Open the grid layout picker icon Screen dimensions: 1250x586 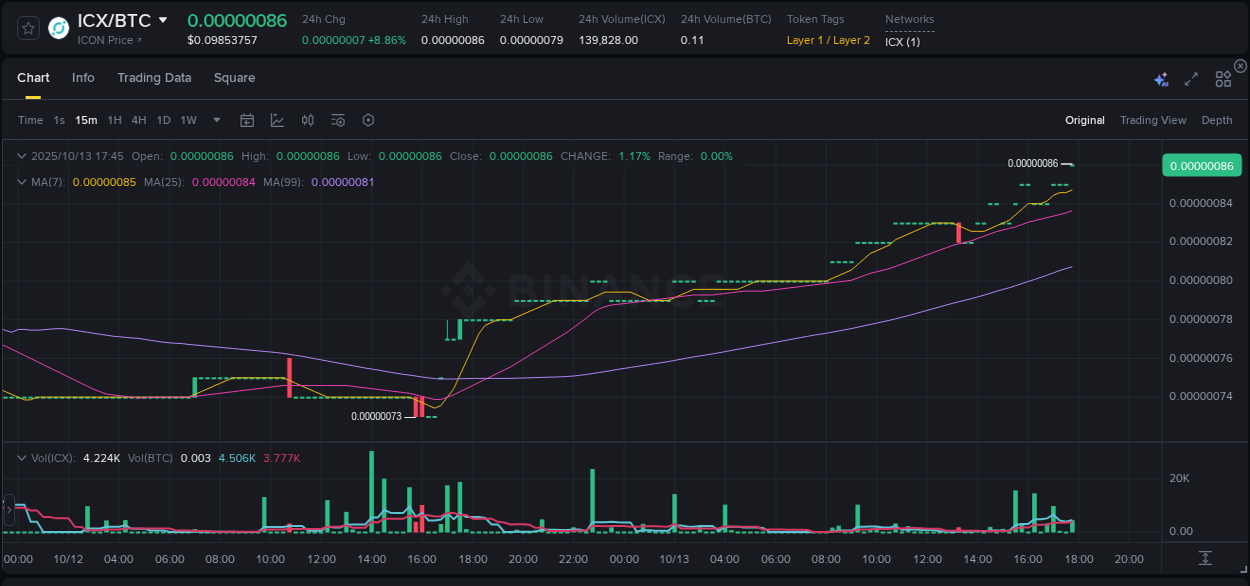1223,78
